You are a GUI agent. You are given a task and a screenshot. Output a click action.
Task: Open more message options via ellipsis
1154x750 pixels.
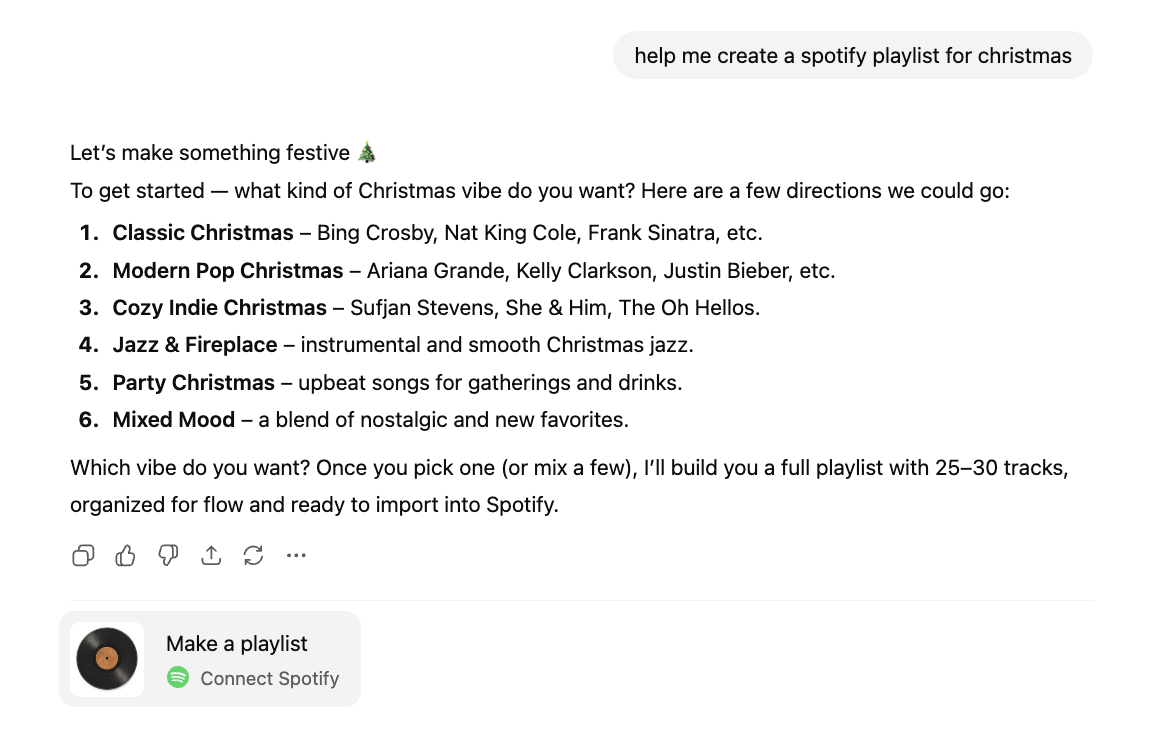coord(296,555)
